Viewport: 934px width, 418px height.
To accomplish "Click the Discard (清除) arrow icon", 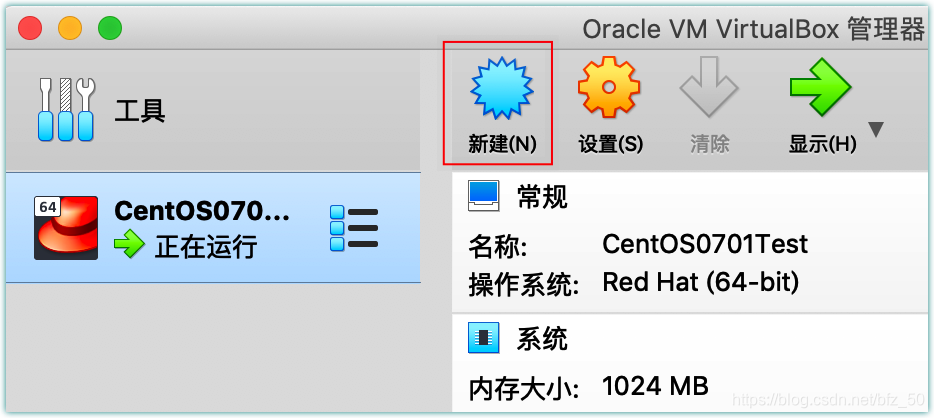I will (709, 87).
